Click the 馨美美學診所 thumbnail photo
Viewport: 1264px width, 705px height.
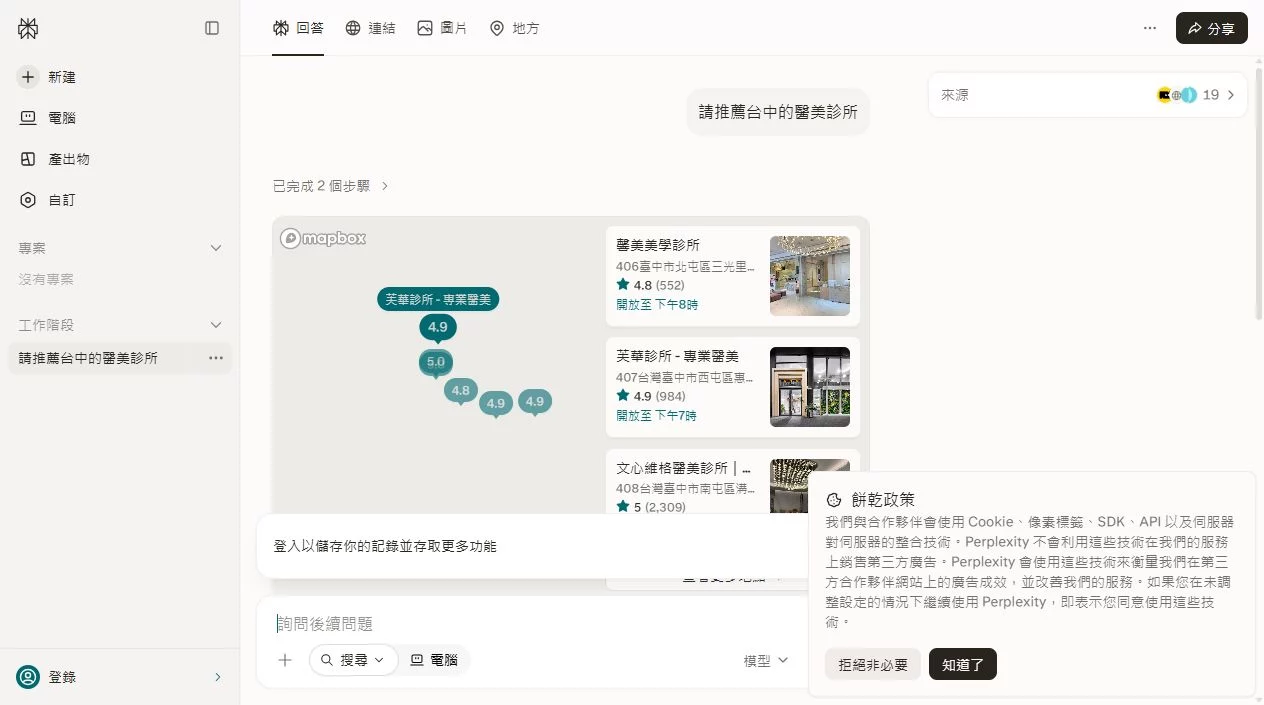(x=809, y=275)
